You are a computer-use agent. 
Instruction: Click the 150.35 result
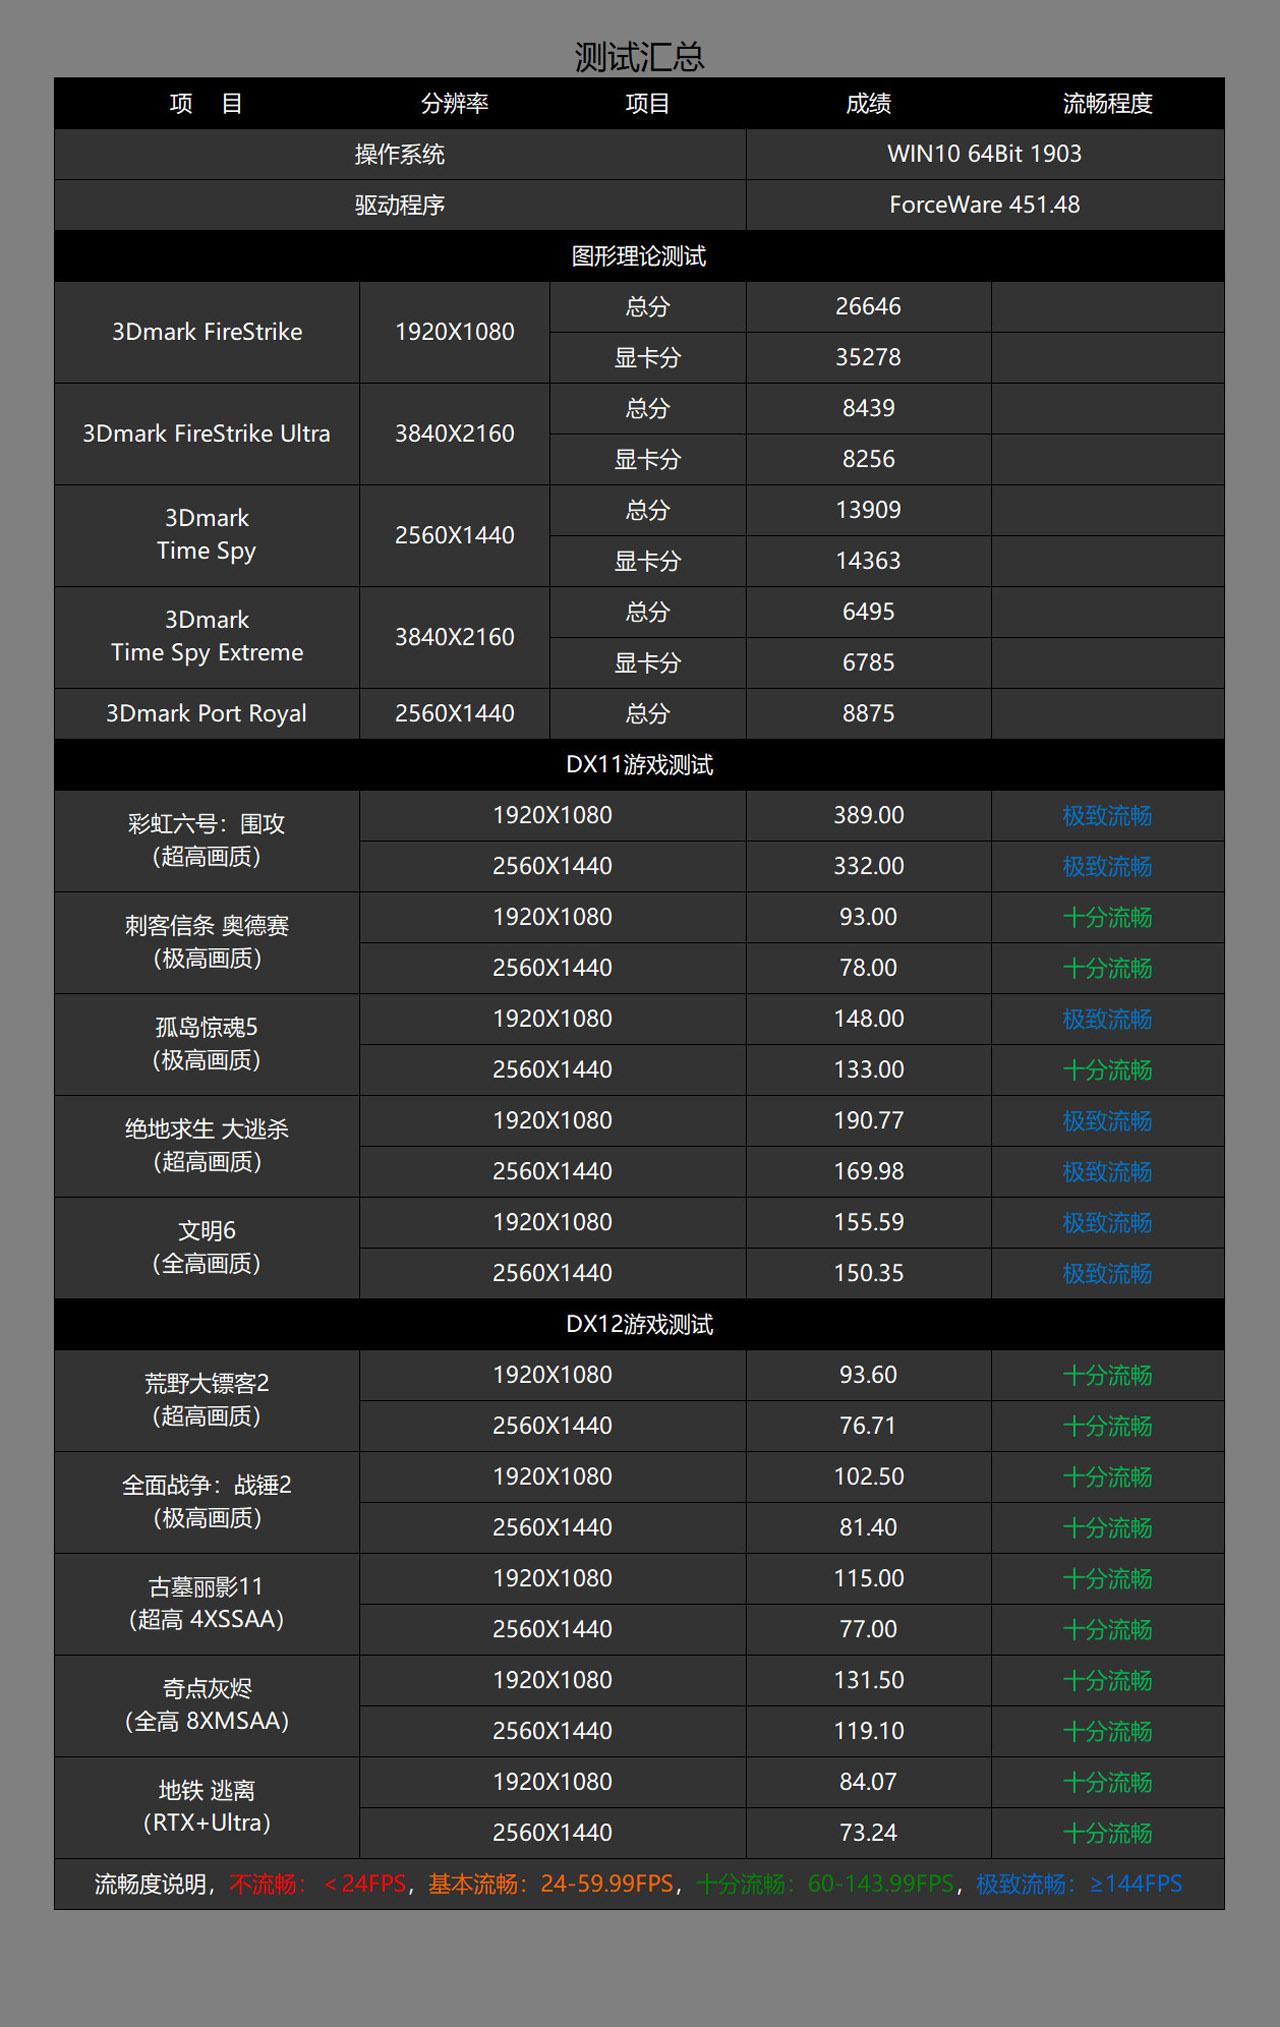click(868, 1274)
